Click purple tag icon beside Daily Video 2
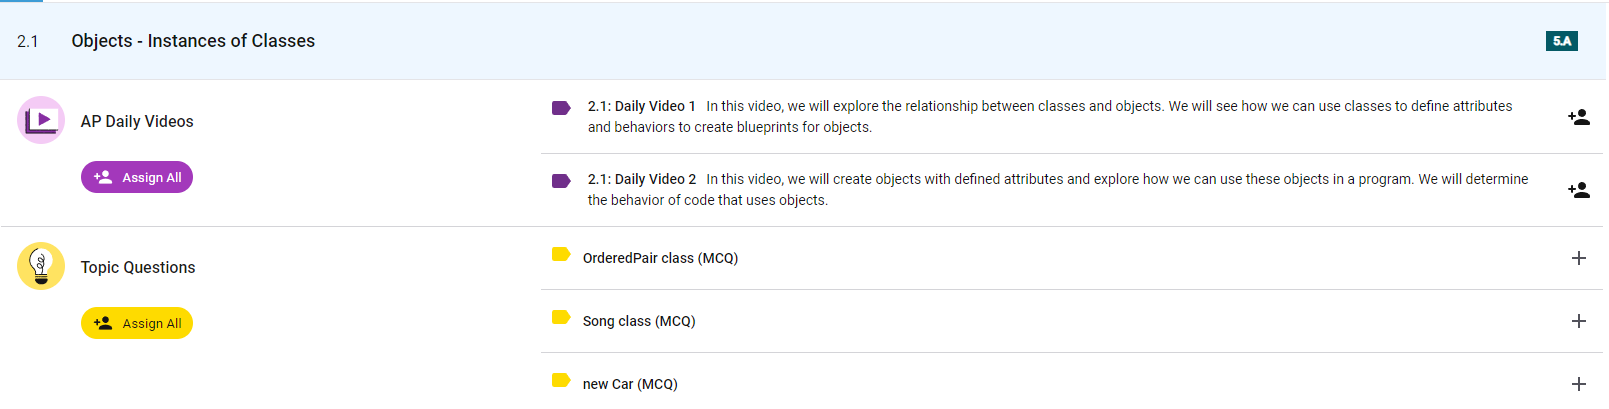 (561, 181)
